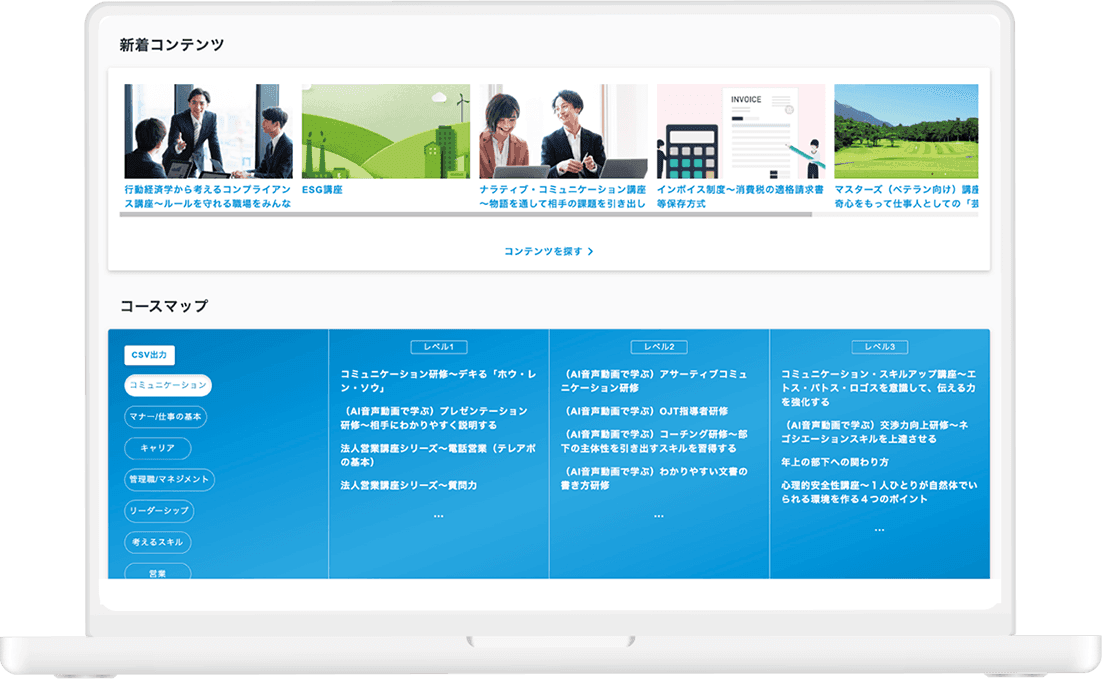Expand more Level 1 courses ellipsis
The height and width of the screenshot is (679, 1102).
(438, 515)
